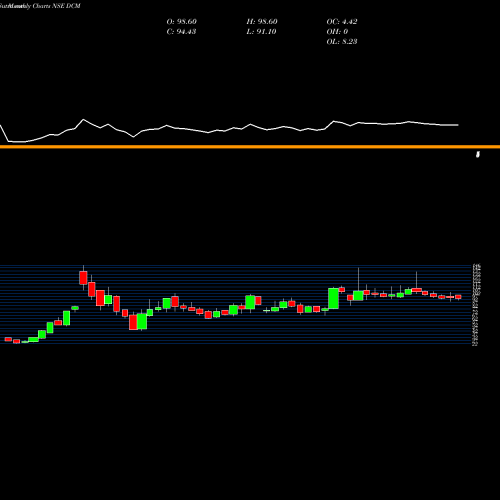
Task: Select the red candle at the chart's peak
Action: click(83, 278)
